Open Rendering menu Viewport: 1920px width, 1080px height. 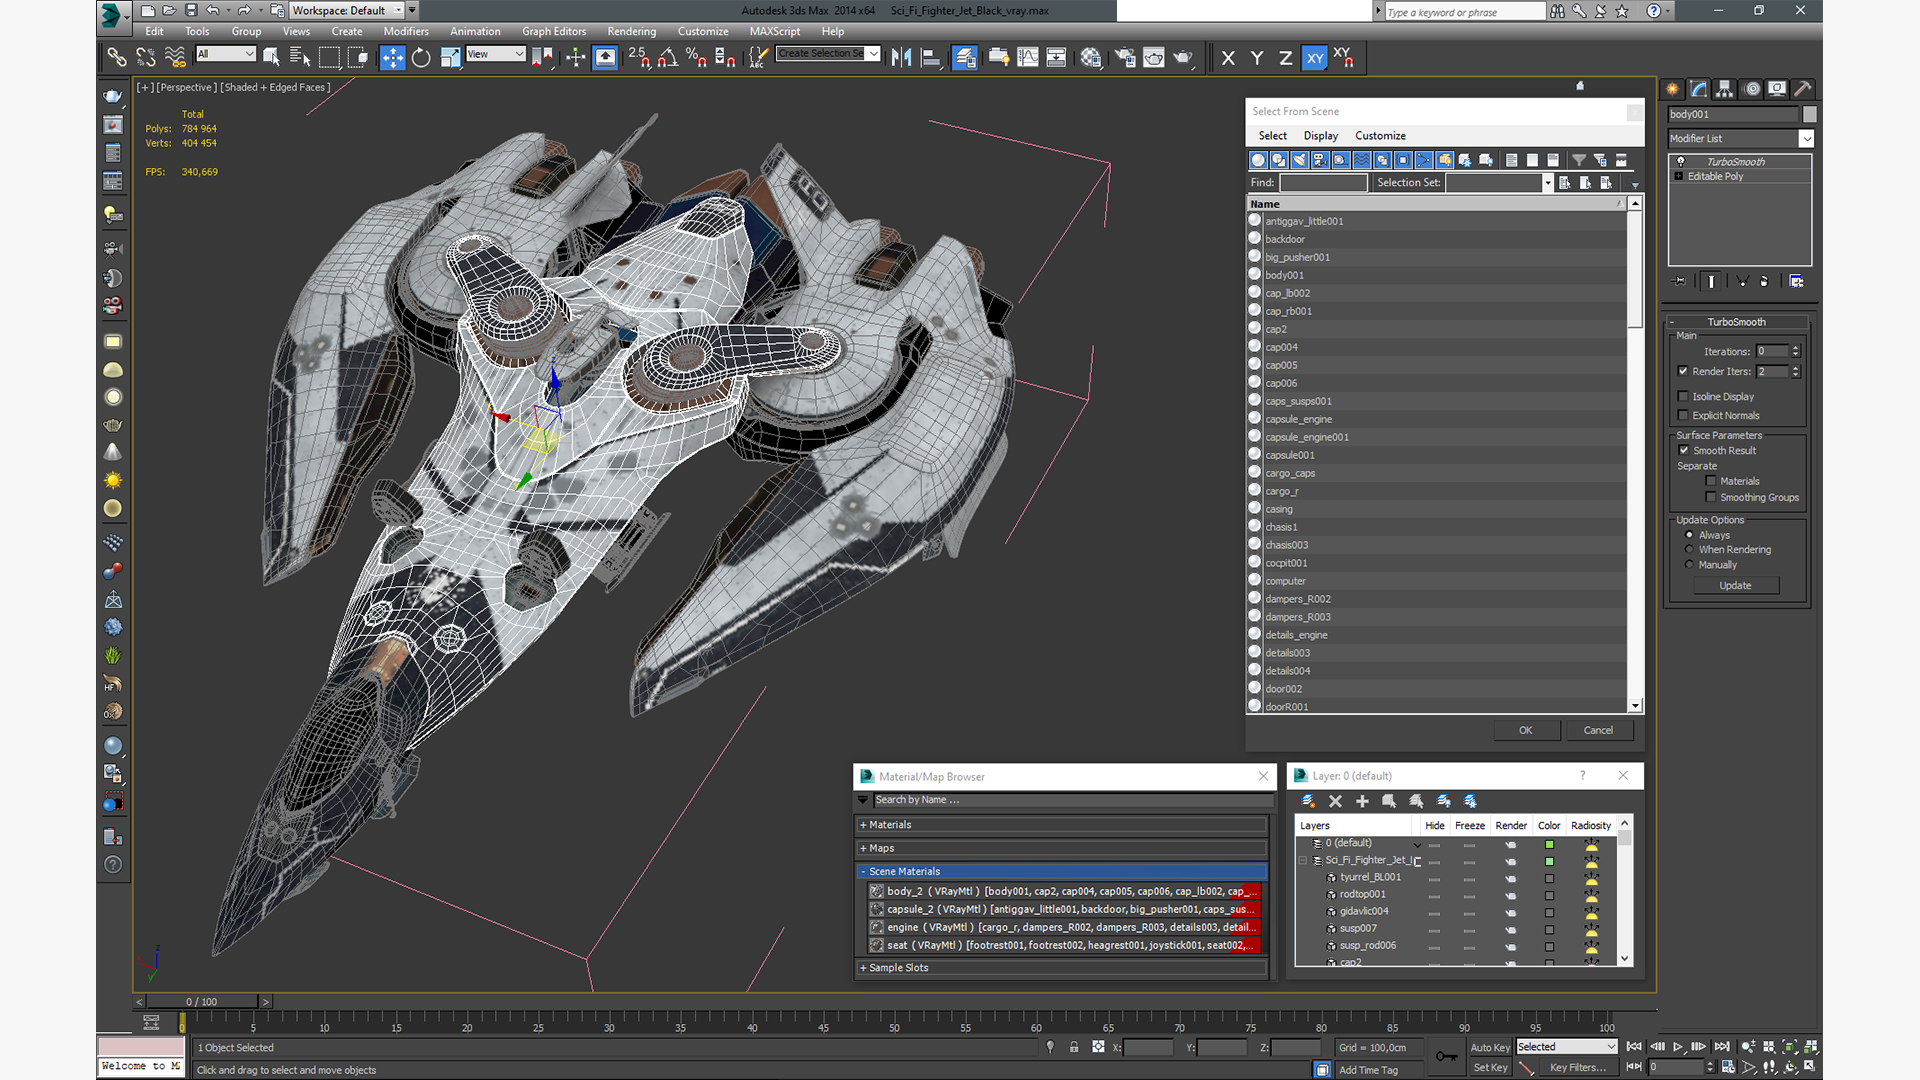click(632, 31)
